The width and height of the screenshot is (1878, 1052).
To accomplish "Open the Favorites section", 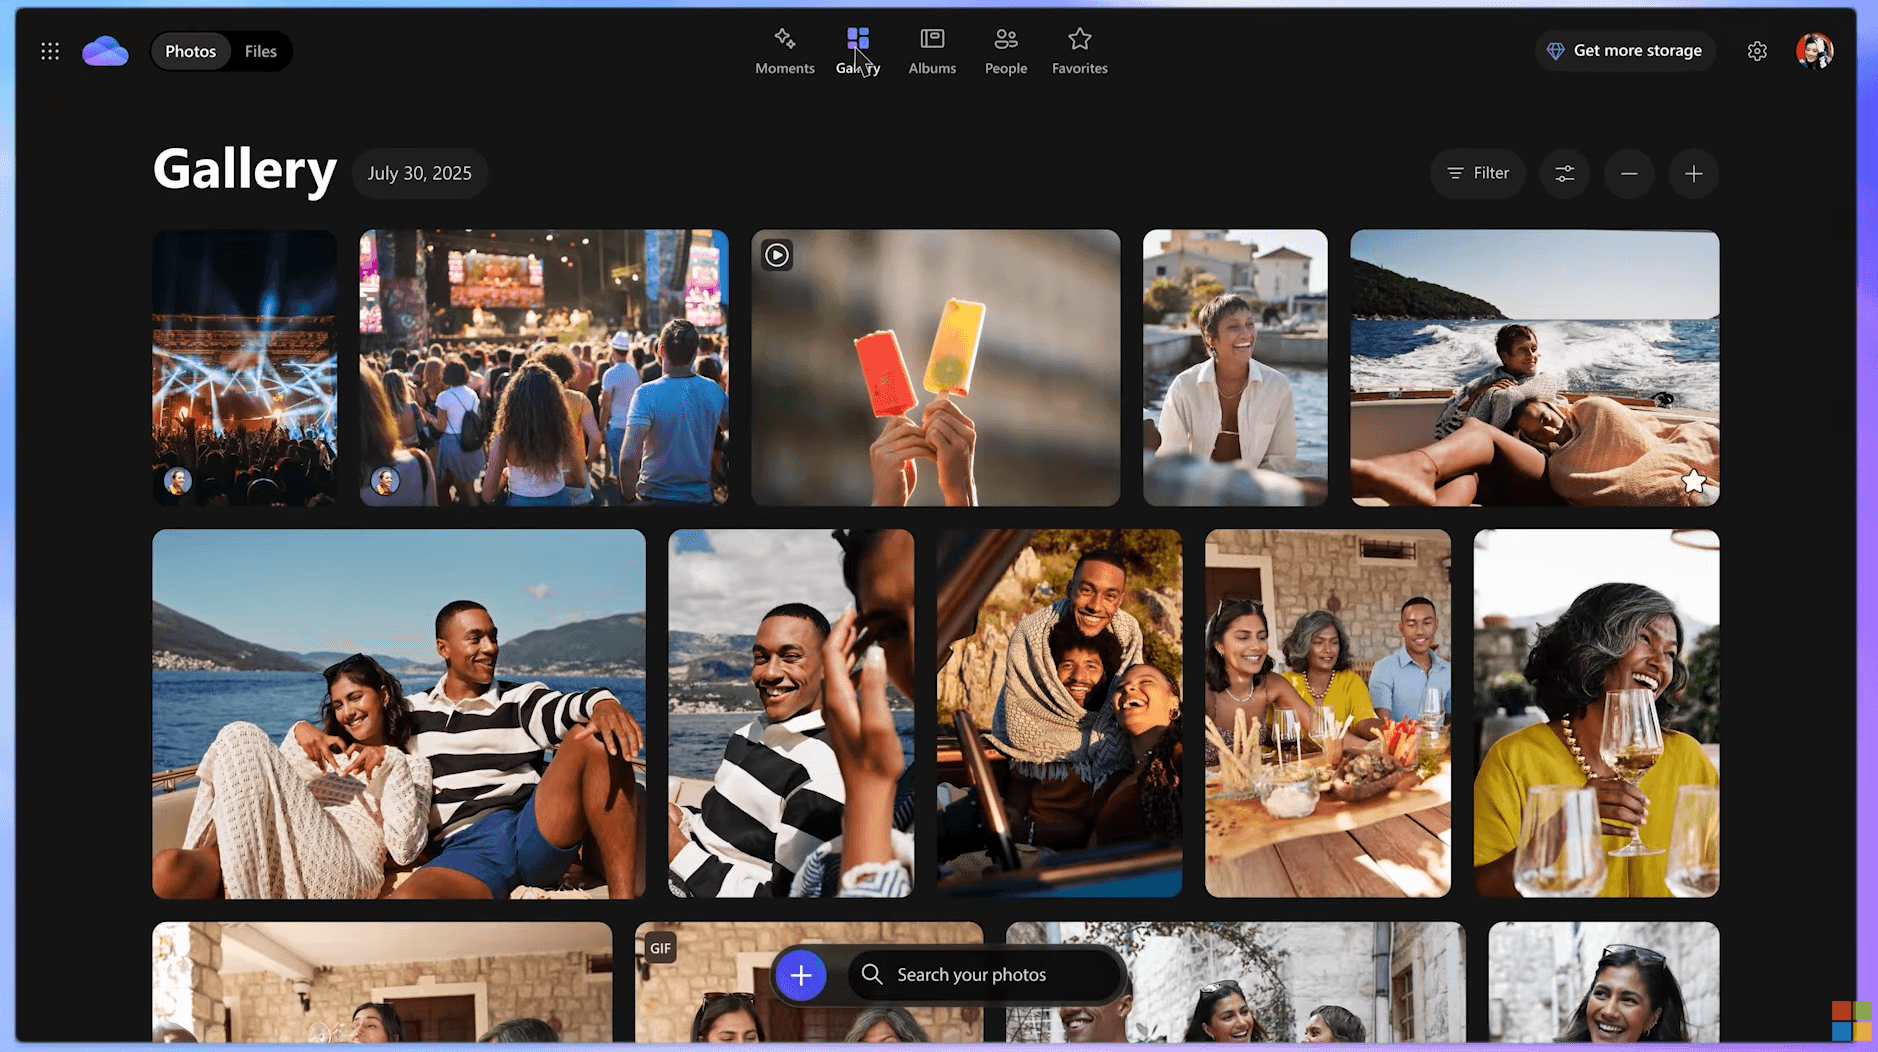I will (1079, 51).
